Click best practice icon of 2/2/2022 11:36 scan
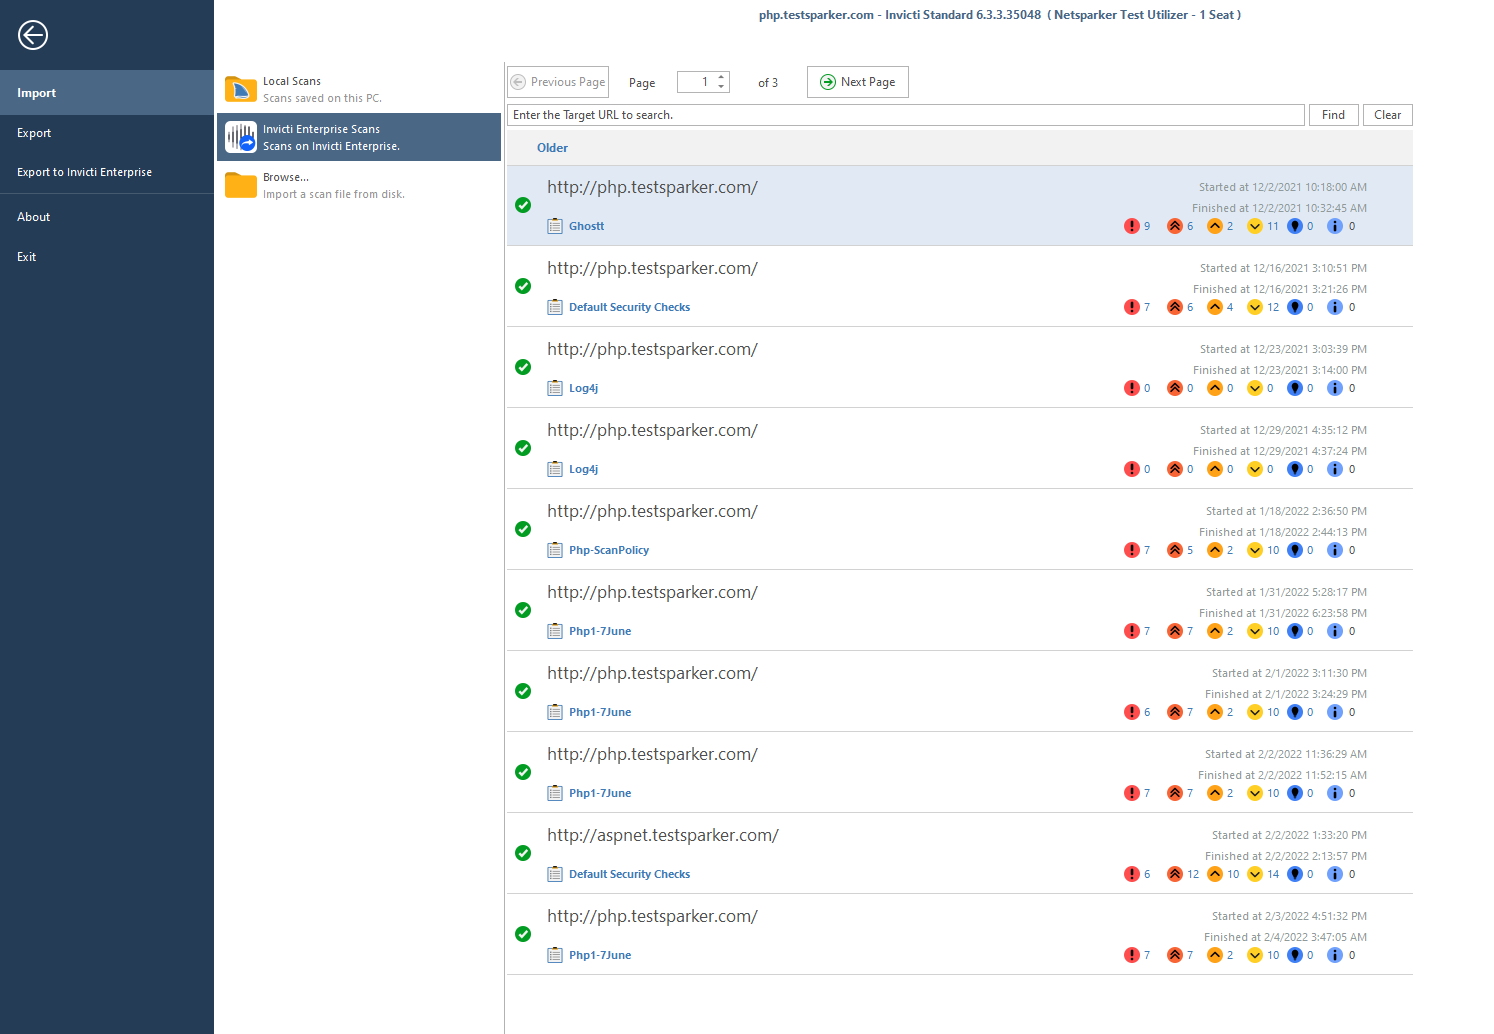This screenshot has height=1034, width=1494. (x=1295, y=793)
